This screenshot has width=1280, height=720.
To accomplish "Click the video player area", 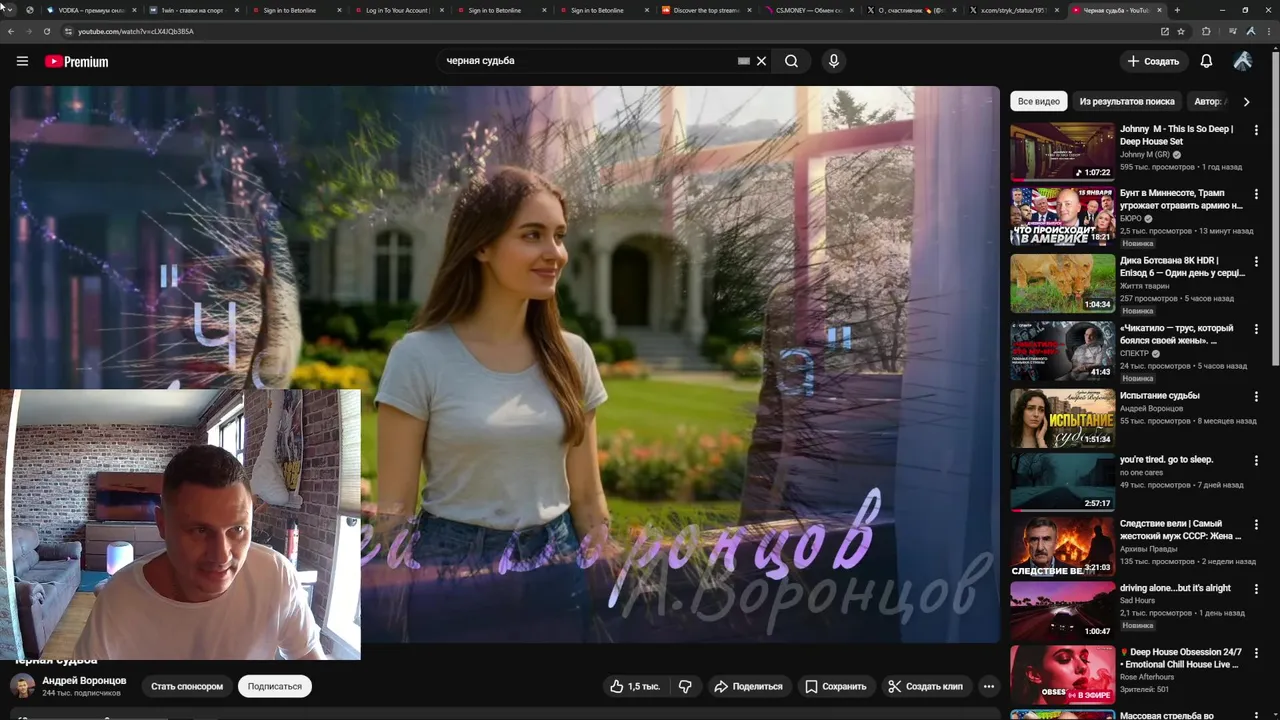I will pyautogui.click(x=504, y=364).
